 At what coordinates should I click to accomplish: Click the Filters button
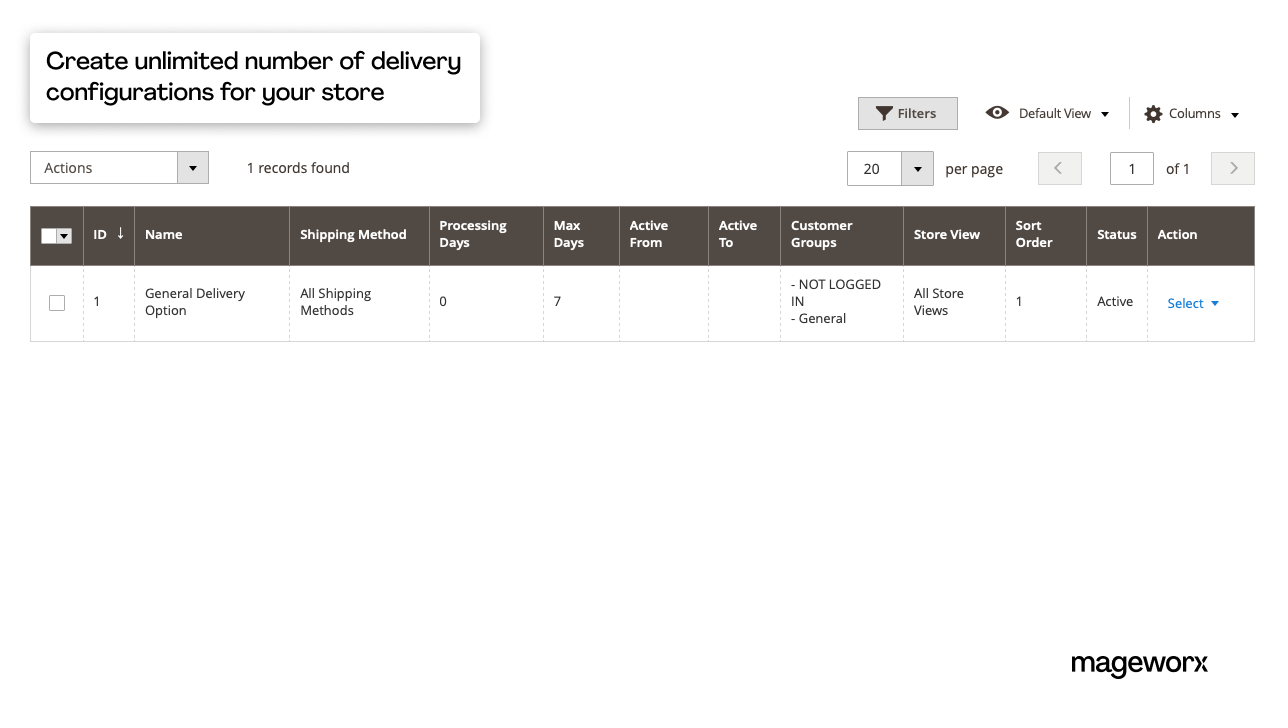click(907, 113)
